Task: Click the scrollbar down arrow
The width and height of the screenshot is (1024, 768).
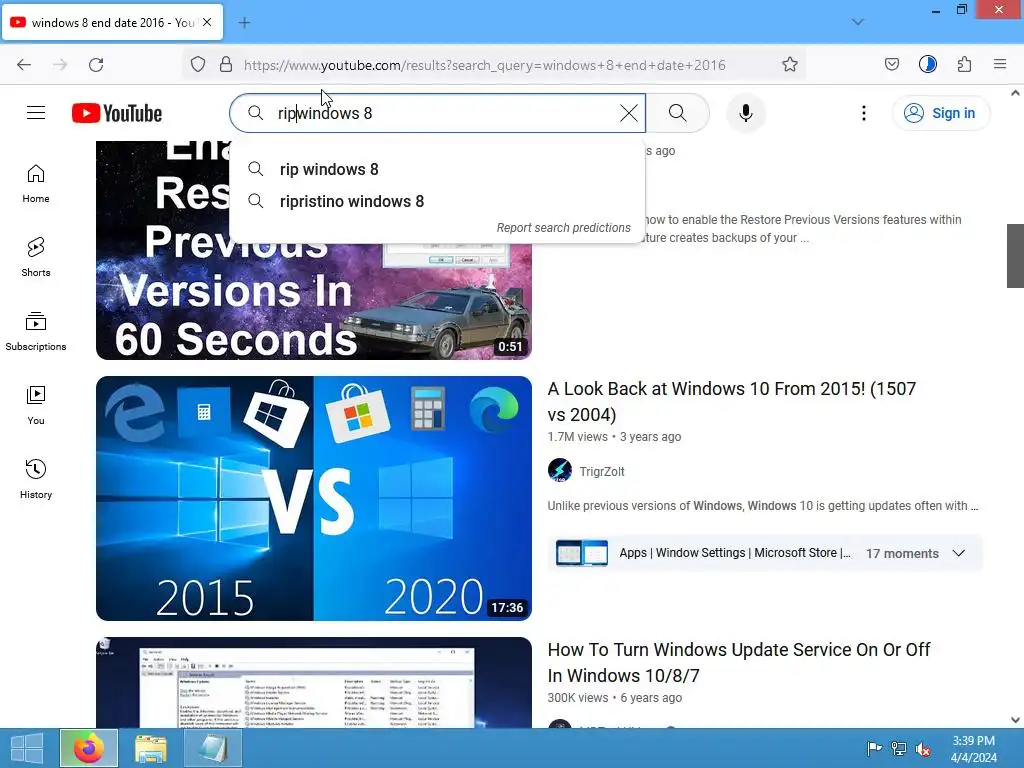Action: (1015, 720)
